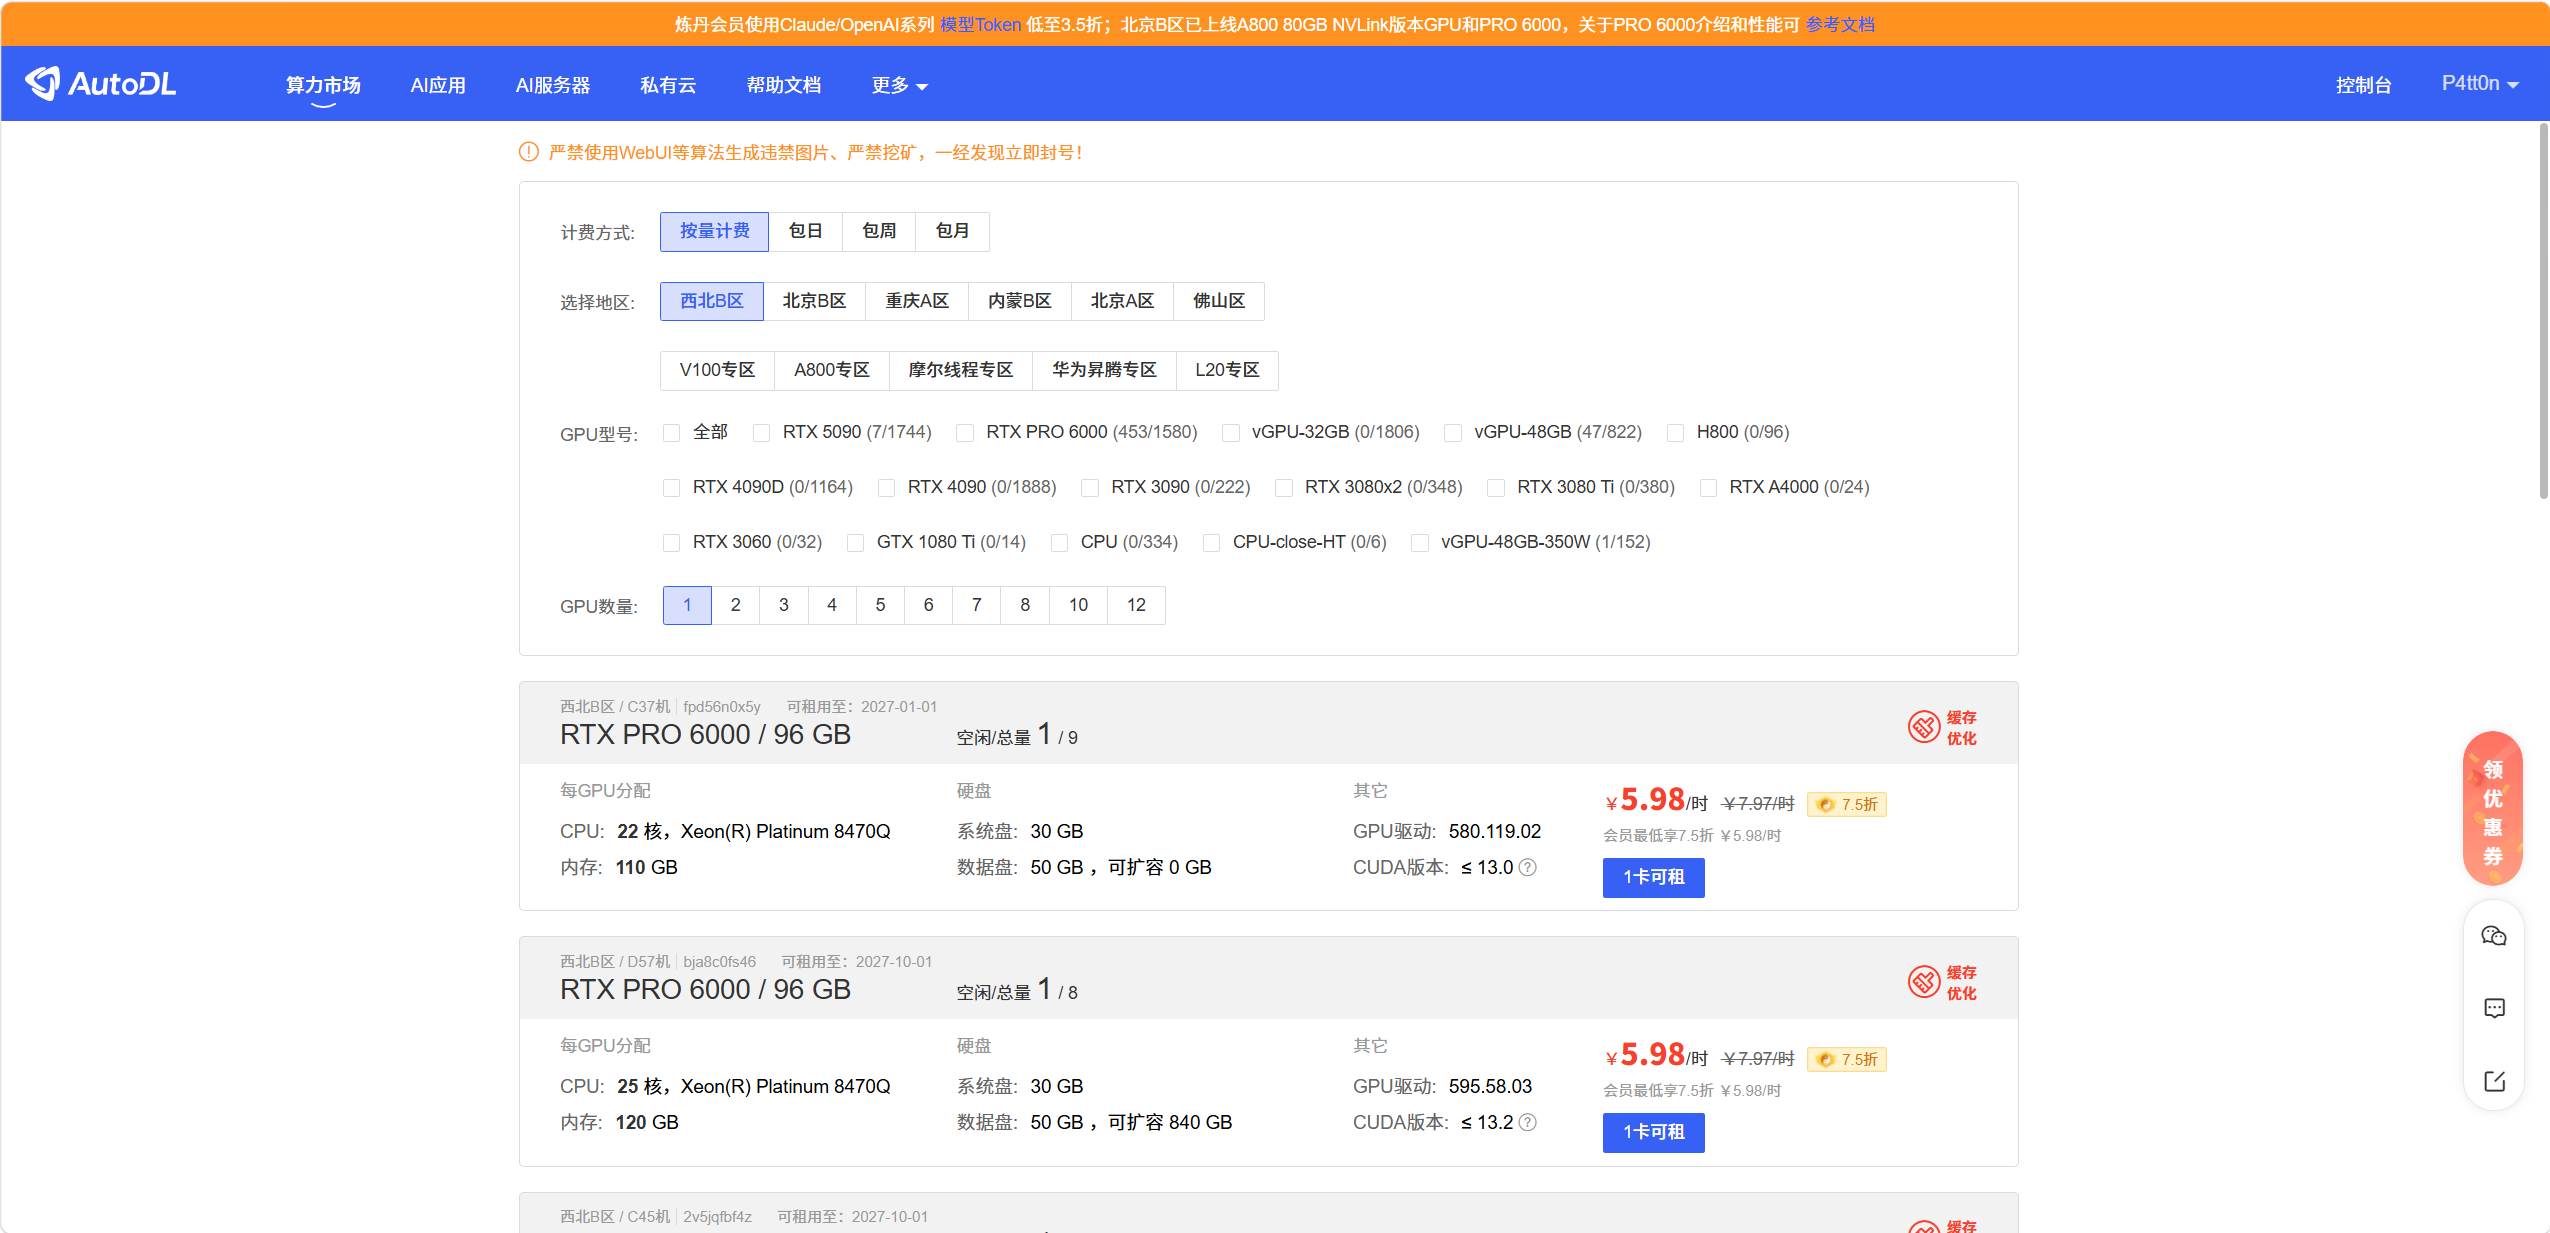Click CUDA help icon next to ≤ 13.2
The image size is (2550, 1233).
pos(1527,1122)
